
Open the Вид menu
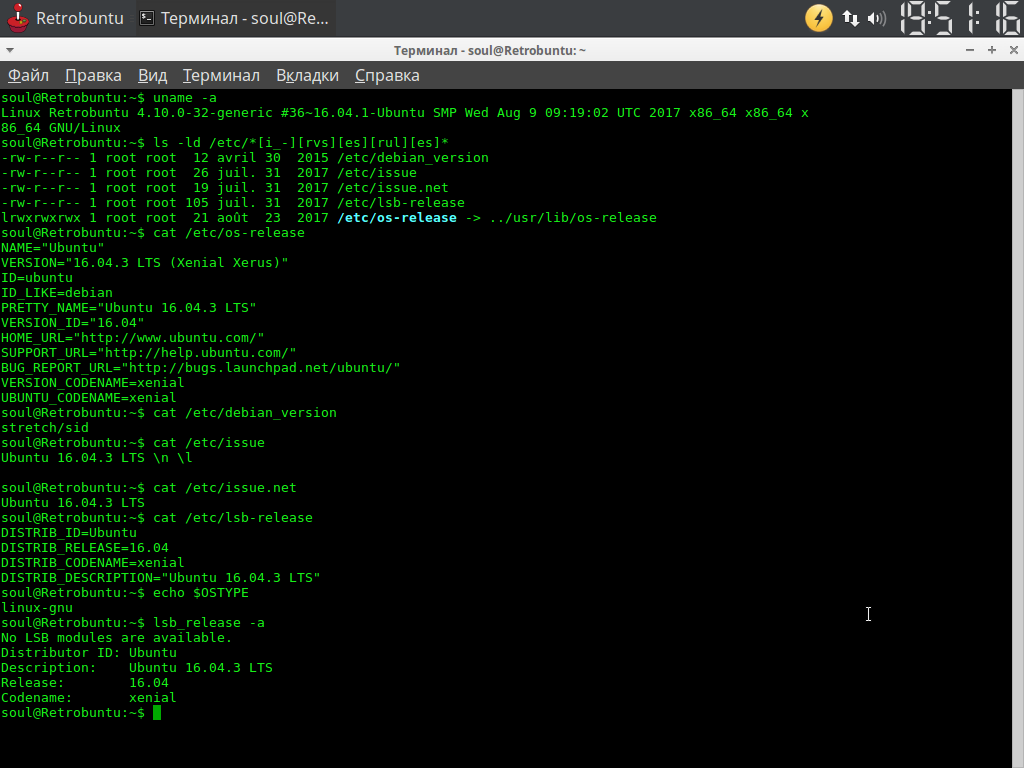[152, 76]
